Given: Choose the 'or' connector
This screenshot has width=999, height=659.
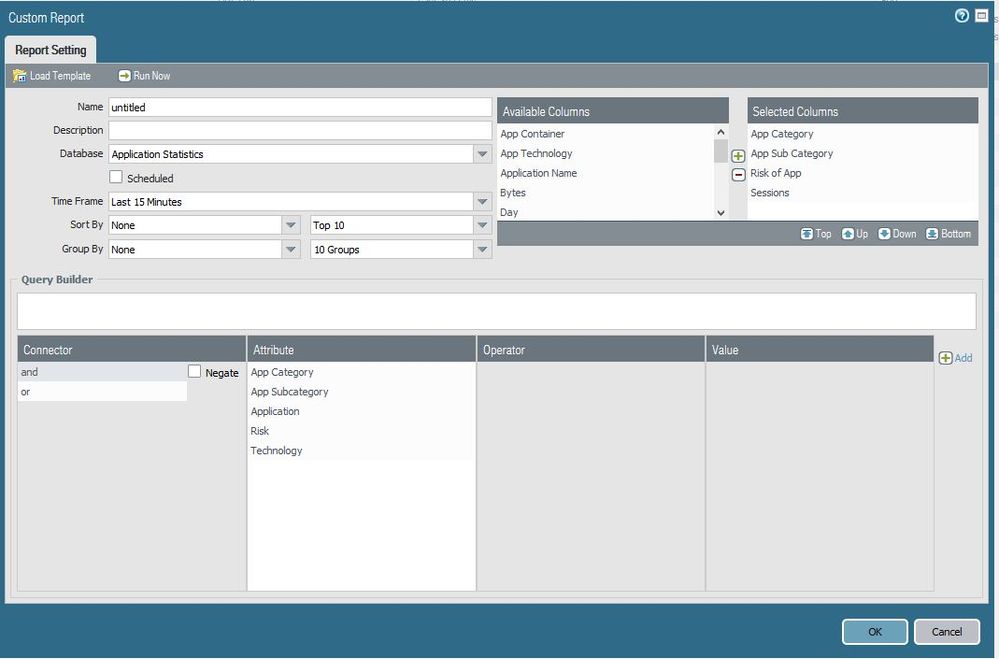Looking at the screenshot, I should pos(103,392).
